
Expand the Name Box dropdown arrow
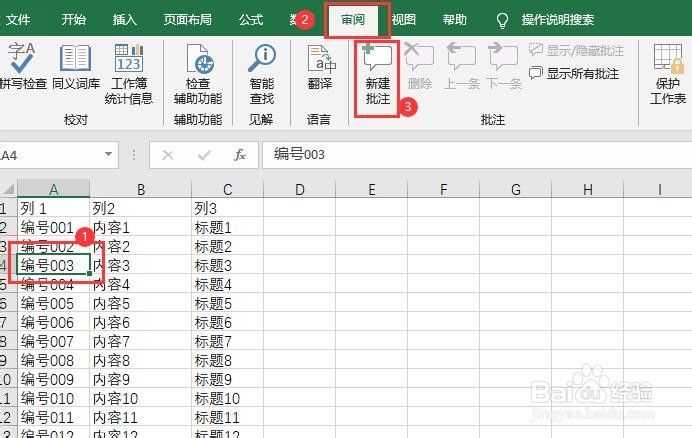pos(108,154)
